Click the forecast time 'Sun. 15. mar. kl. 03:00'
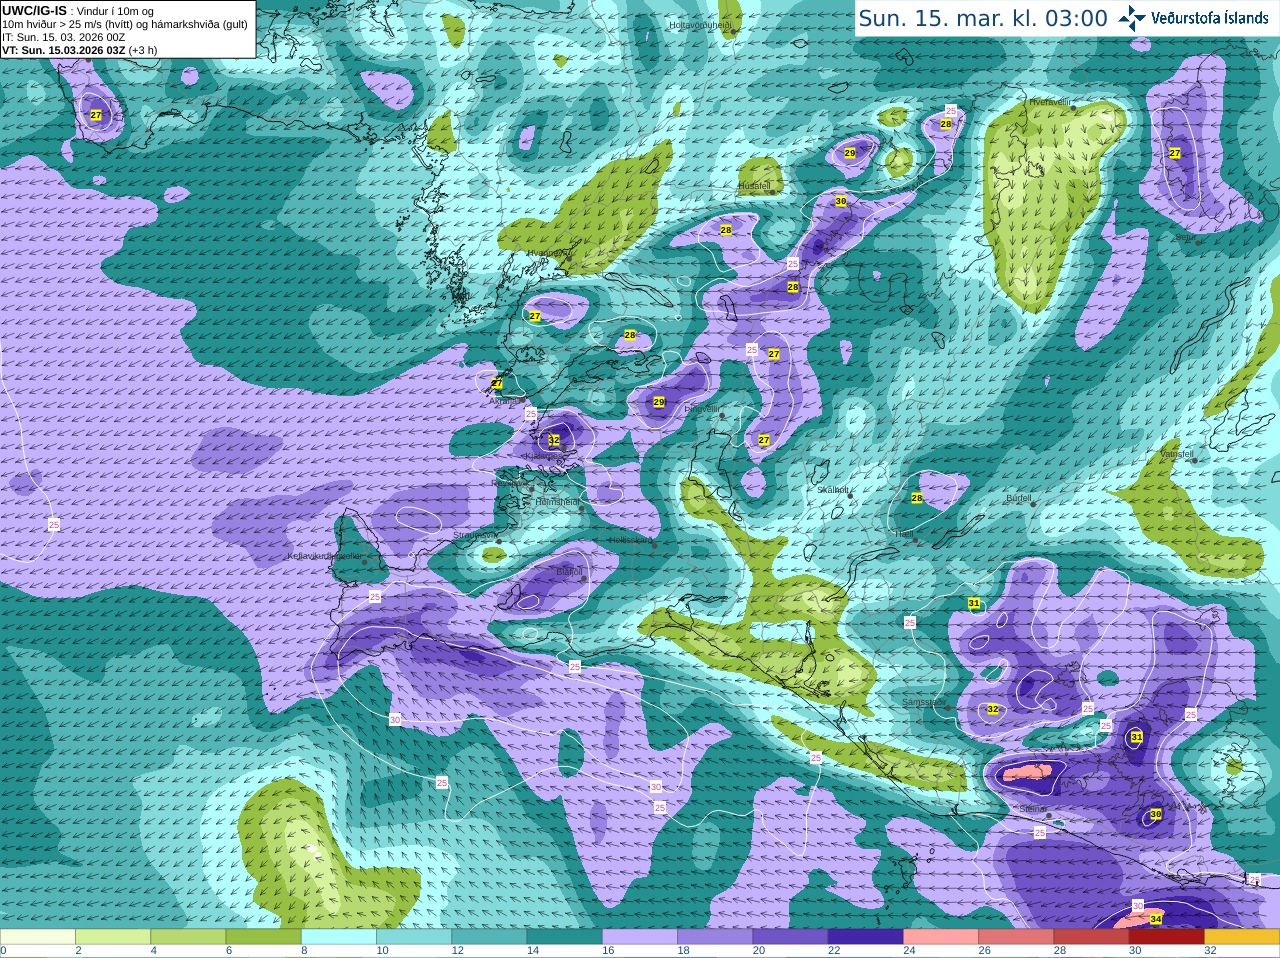Image resolution: width=1280 pixels, height=958 pixels. pos(983,18)
